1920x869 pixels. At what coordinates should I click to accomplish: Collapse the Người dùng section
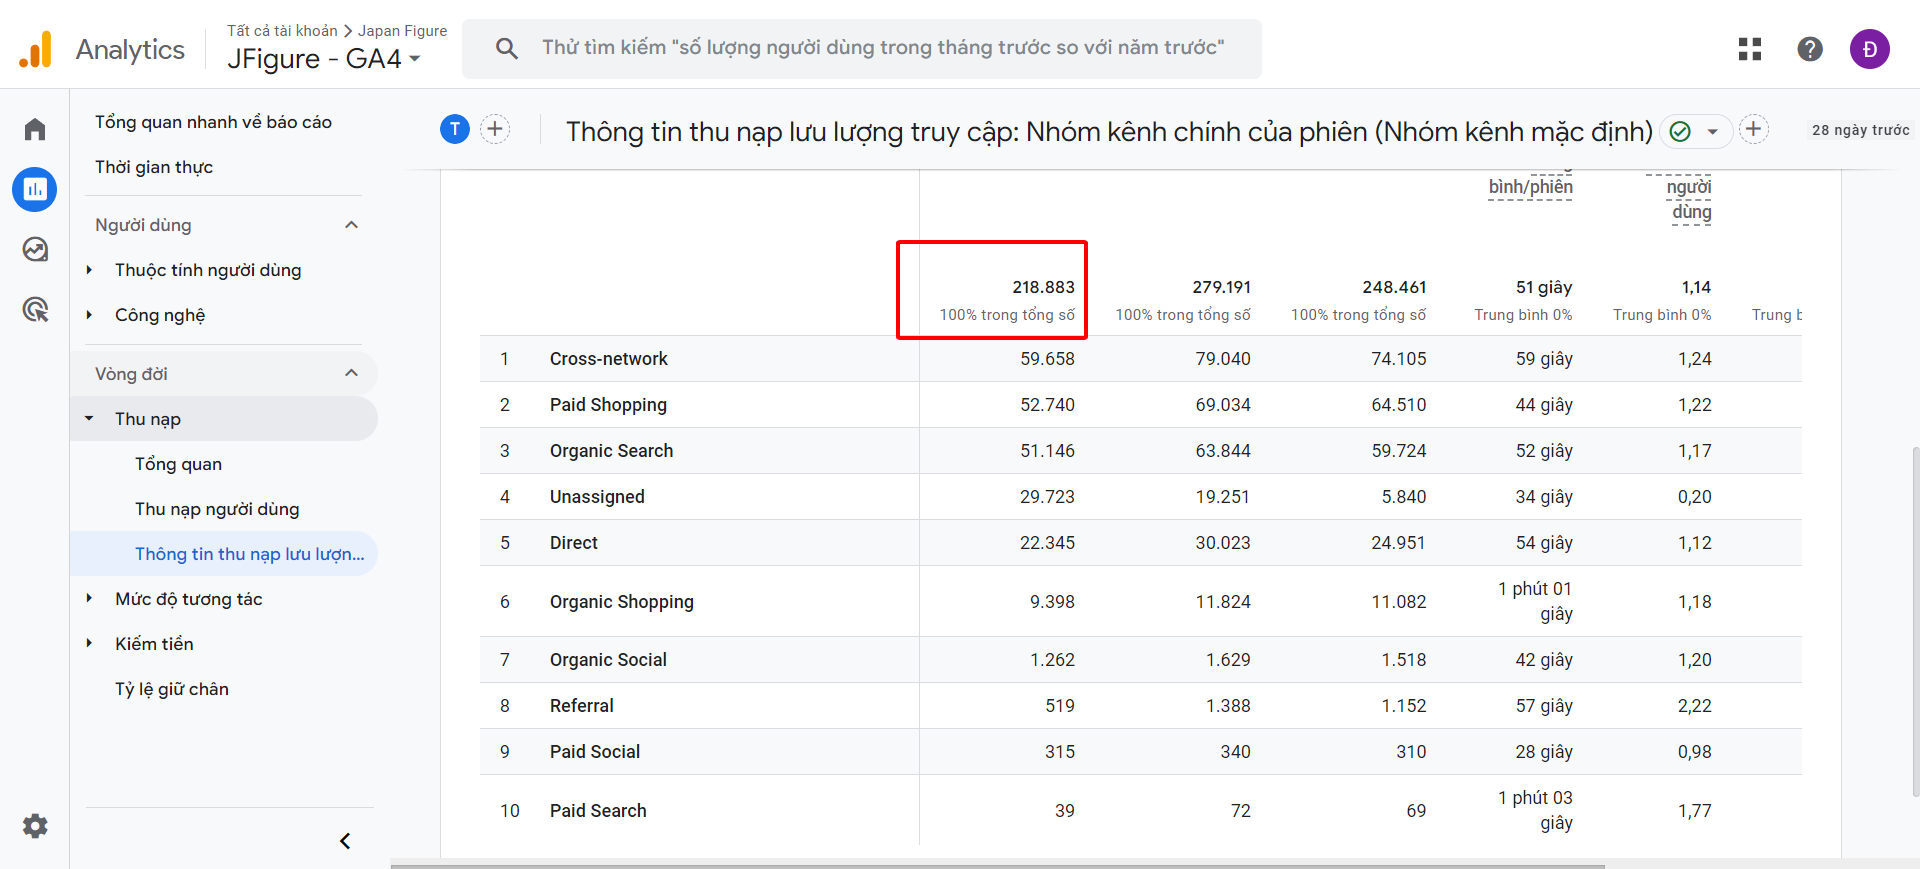click(x=351, y=225)
